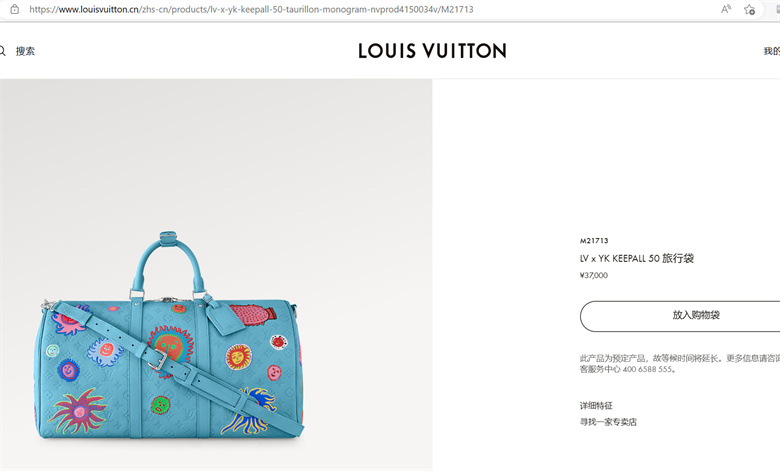Click the product code M21713
This screenshot has height=471, width=780.
594,241
